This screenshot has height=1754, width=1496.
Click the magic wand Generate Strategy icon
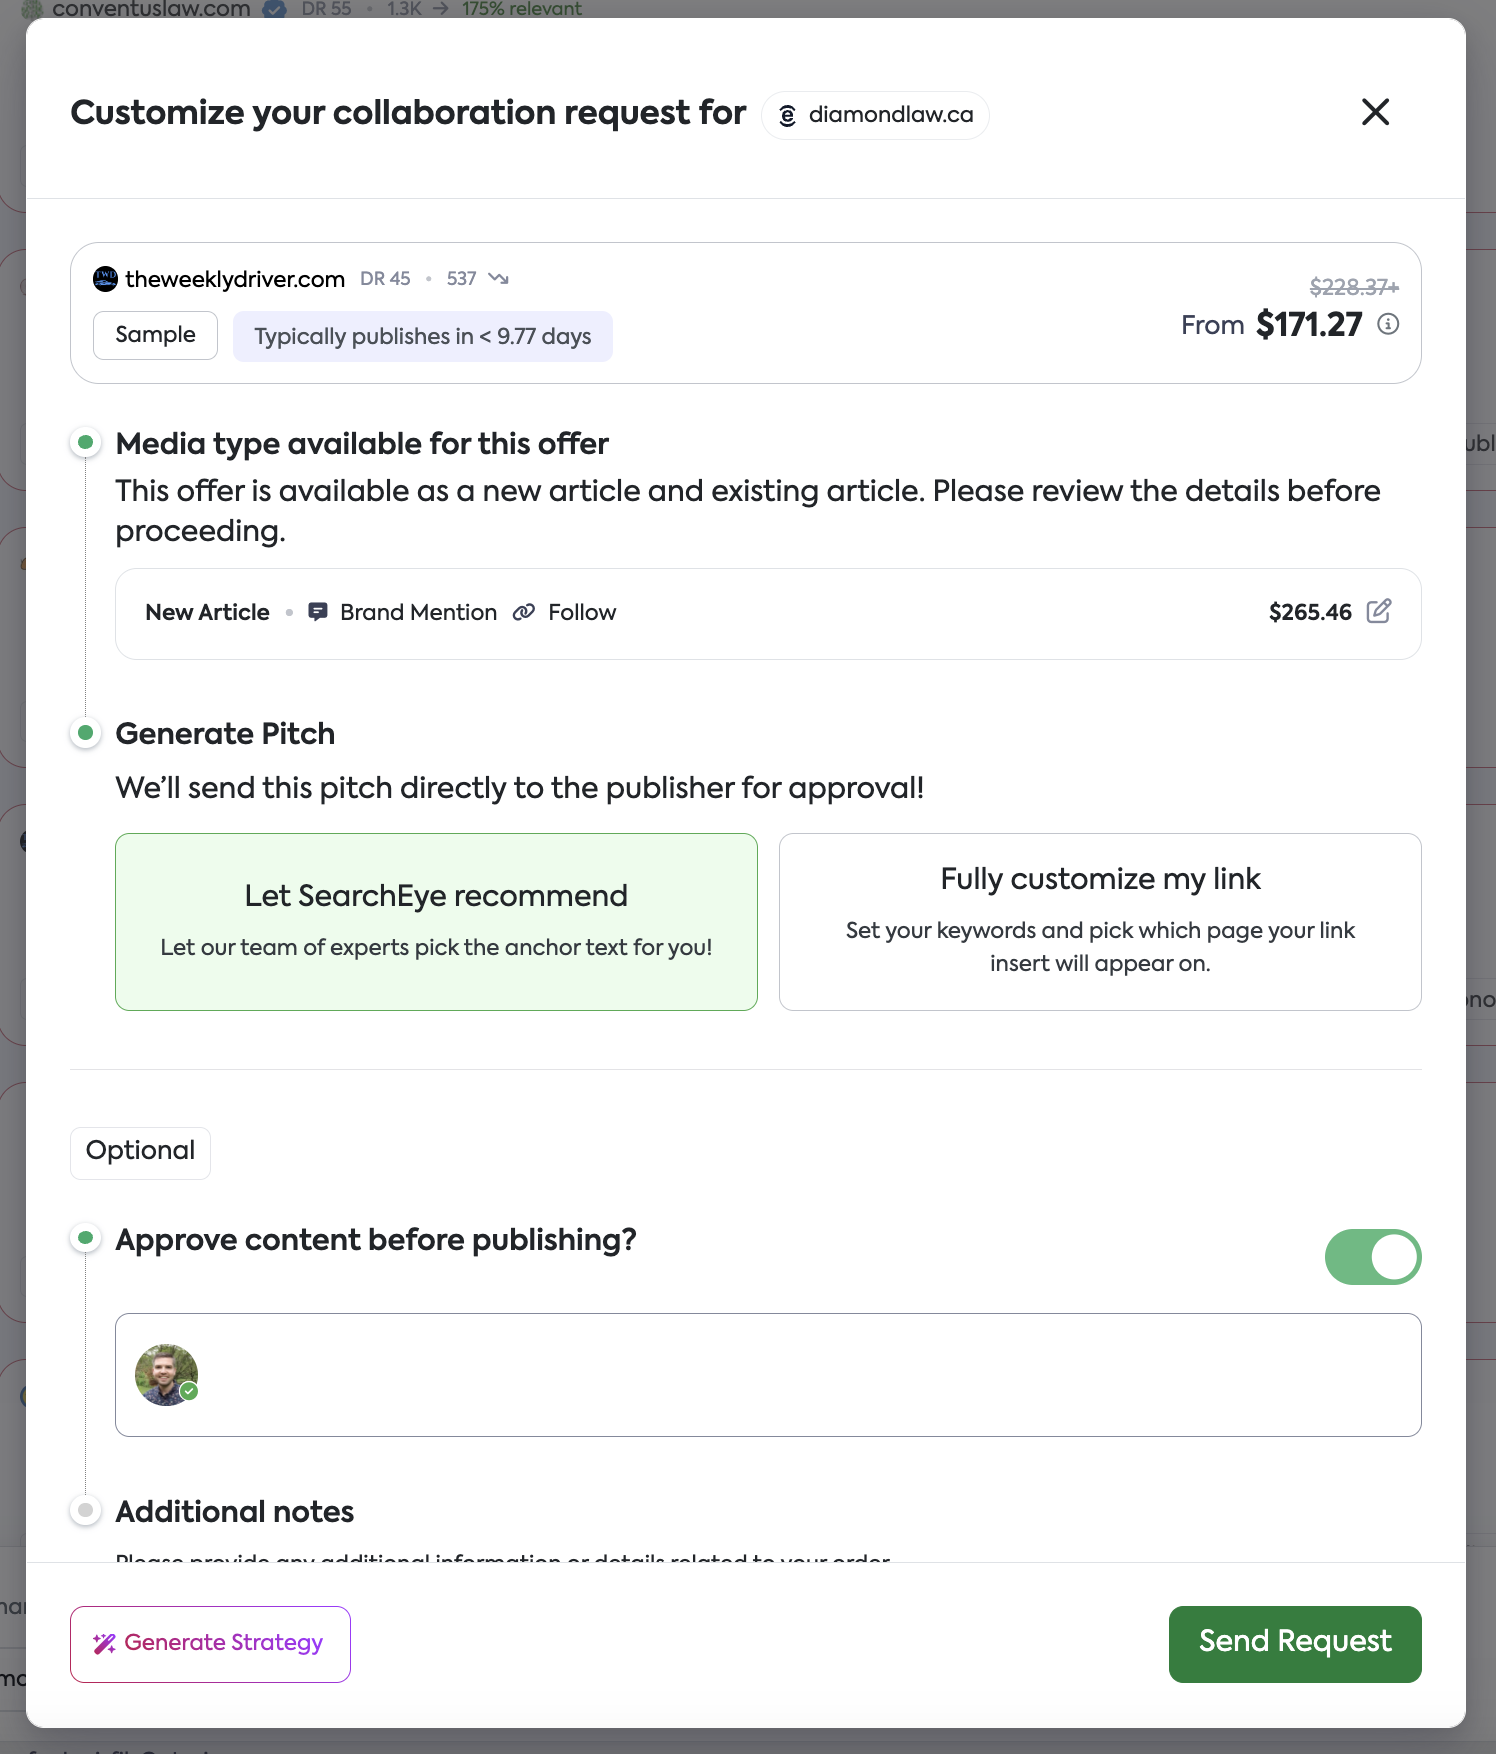(104, 1644)
